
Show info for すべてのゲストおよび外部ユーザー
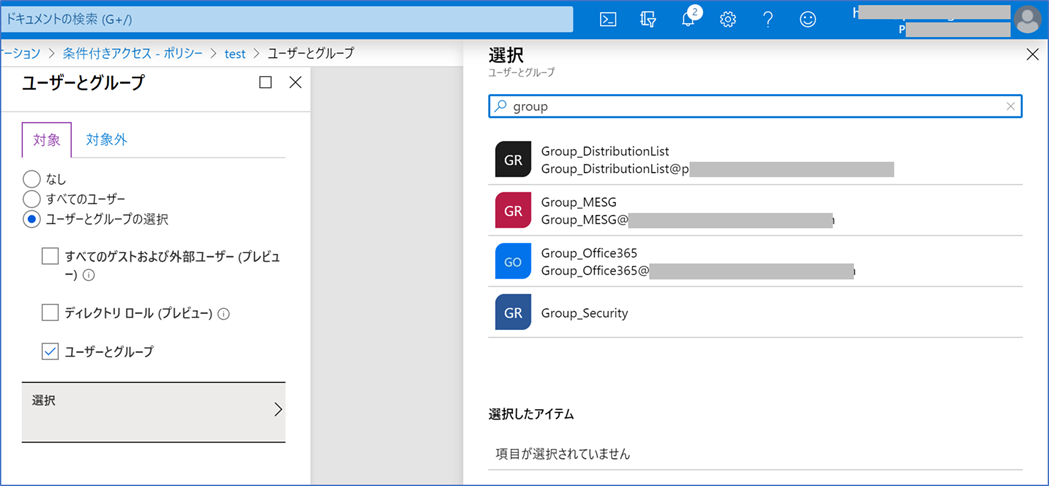(88, 275)
